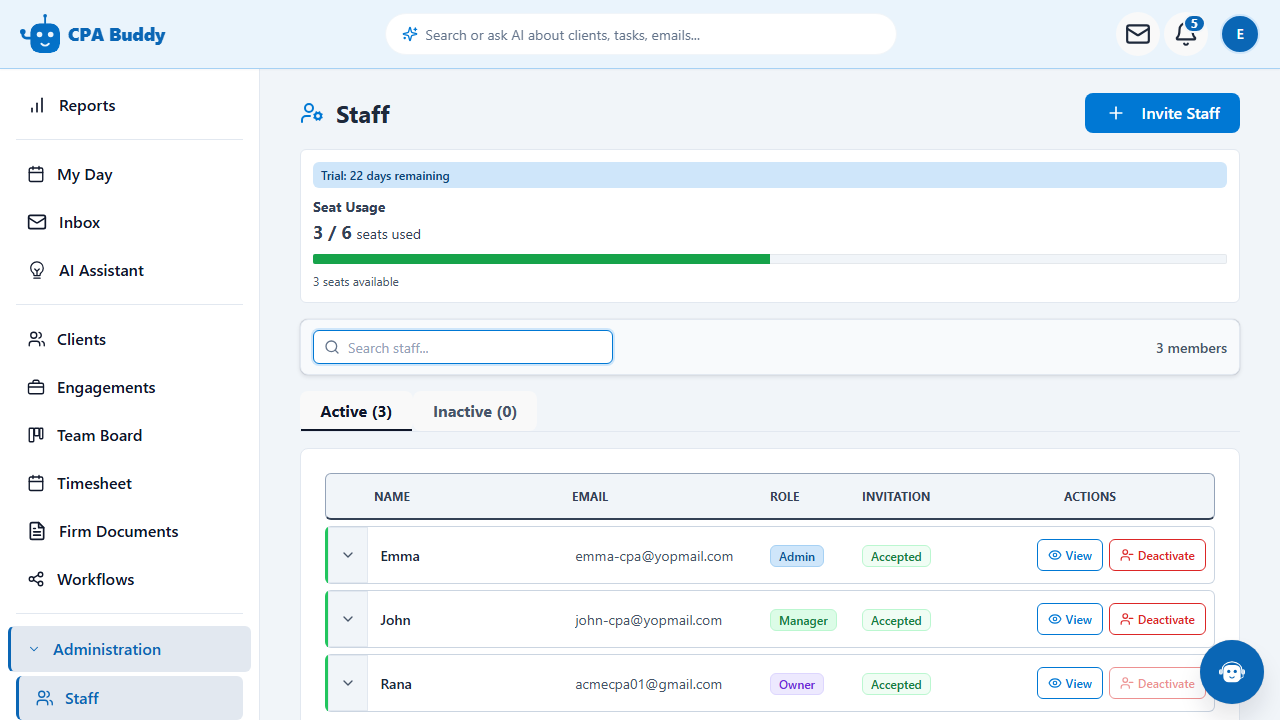
Task: Open the user avatar E menu
Action: (x=1240, y=34)
